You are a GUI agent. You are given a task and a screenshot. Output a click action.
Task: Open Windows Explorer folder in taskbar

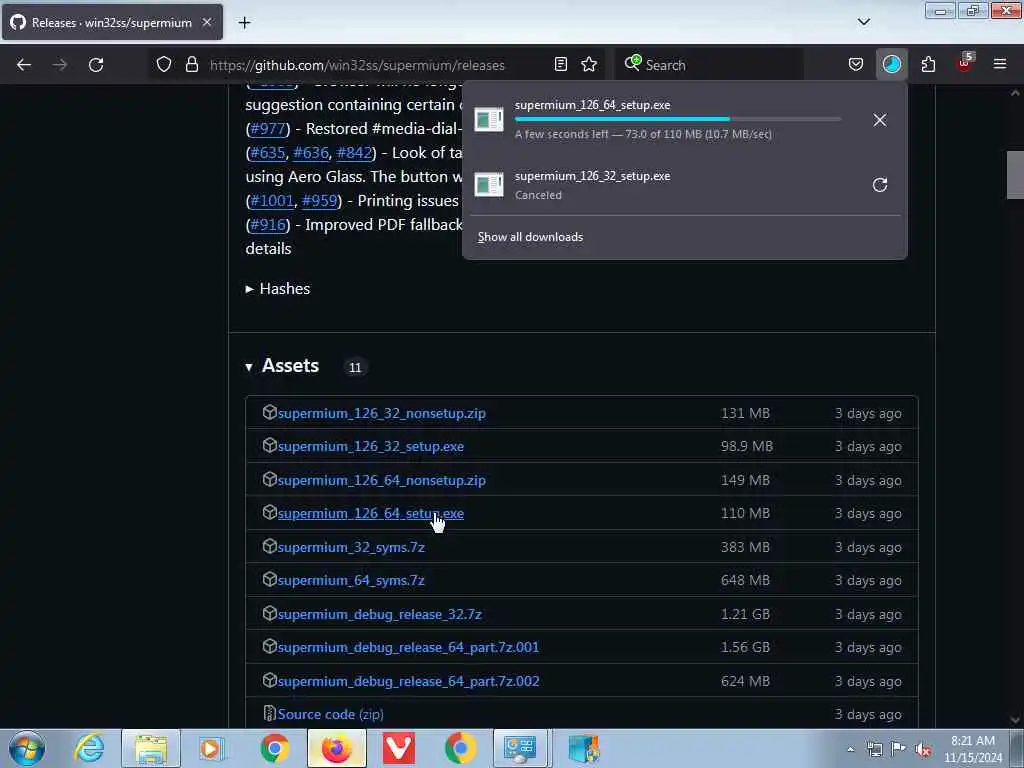coord(151,748)
